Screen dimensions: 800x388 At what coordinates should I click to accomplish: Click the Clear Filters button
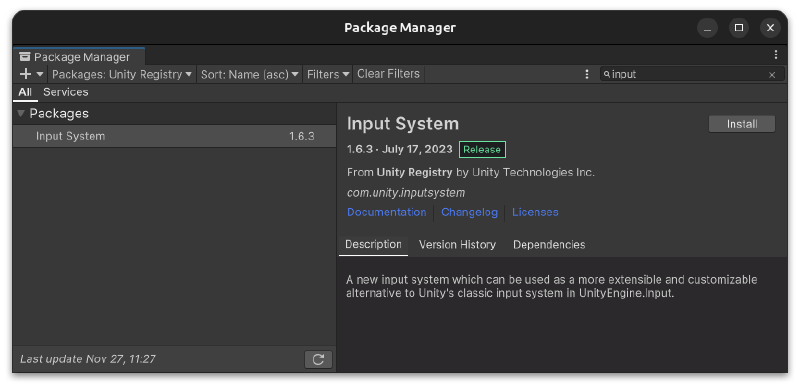point(388,74)
